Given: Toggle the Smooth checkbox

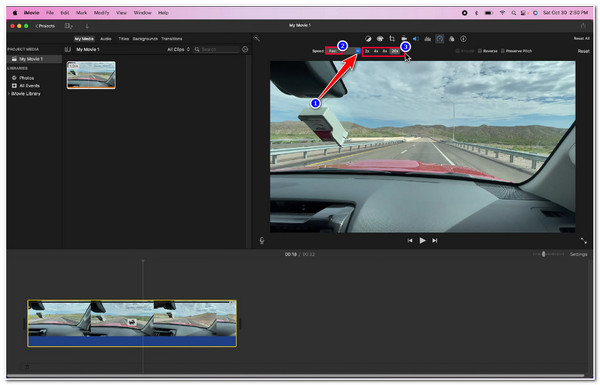Looking at the screenshot, I should 457,51.
